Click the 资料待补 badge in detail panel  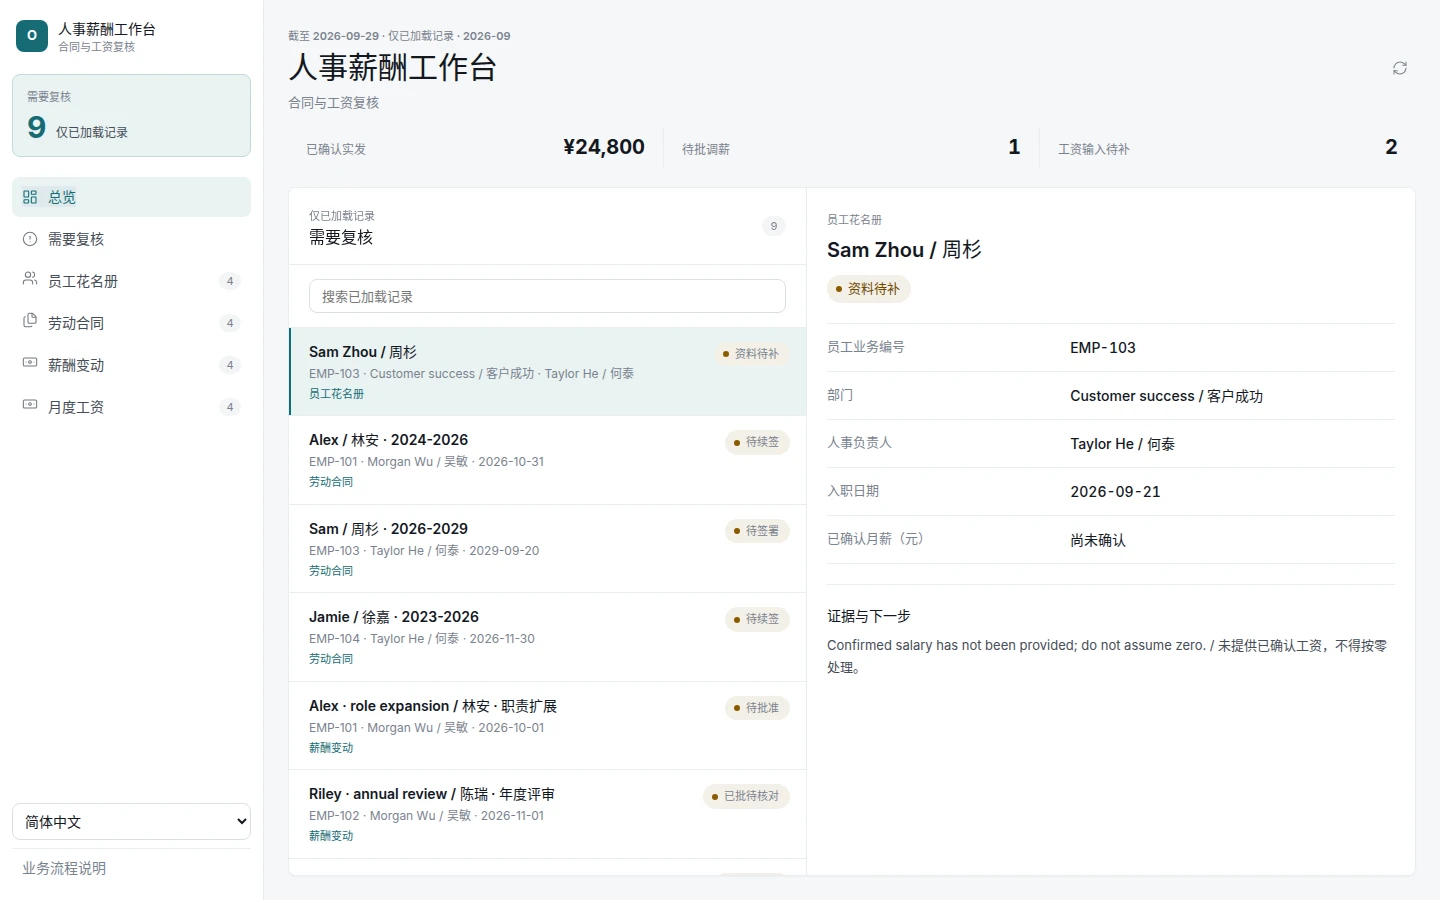[x=868, y=289]
